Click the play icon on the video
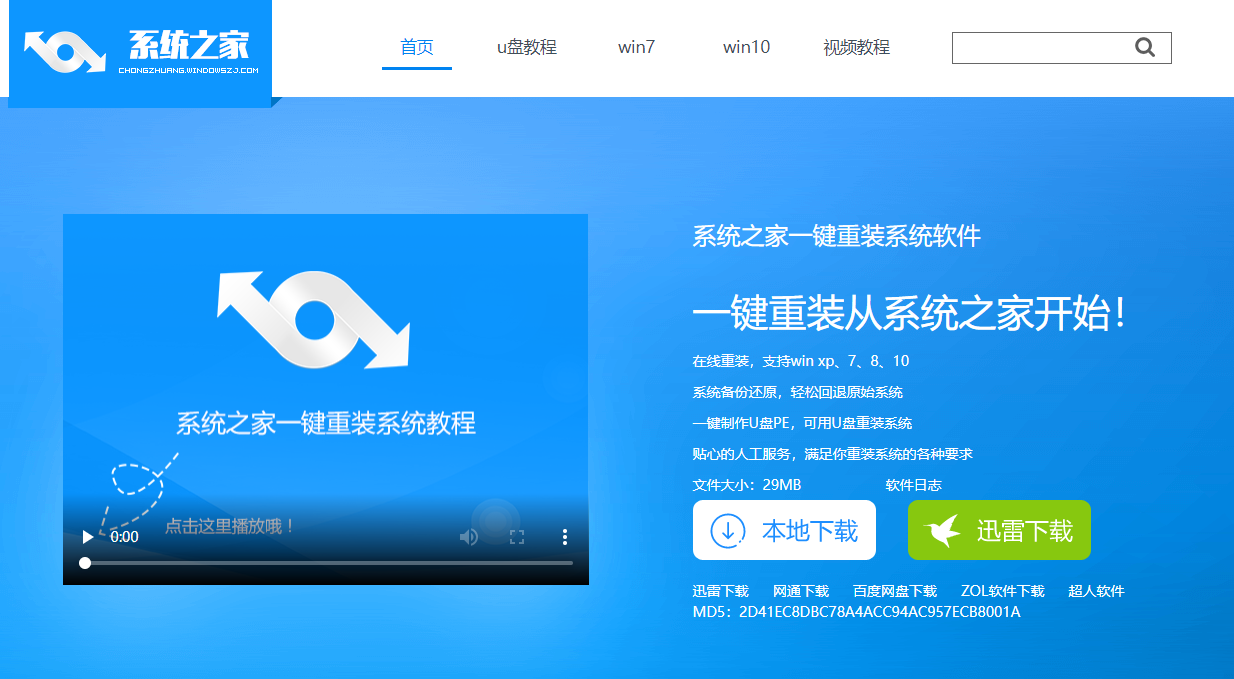This screenshot has height=679, width=1234. [x=87, y=537]
